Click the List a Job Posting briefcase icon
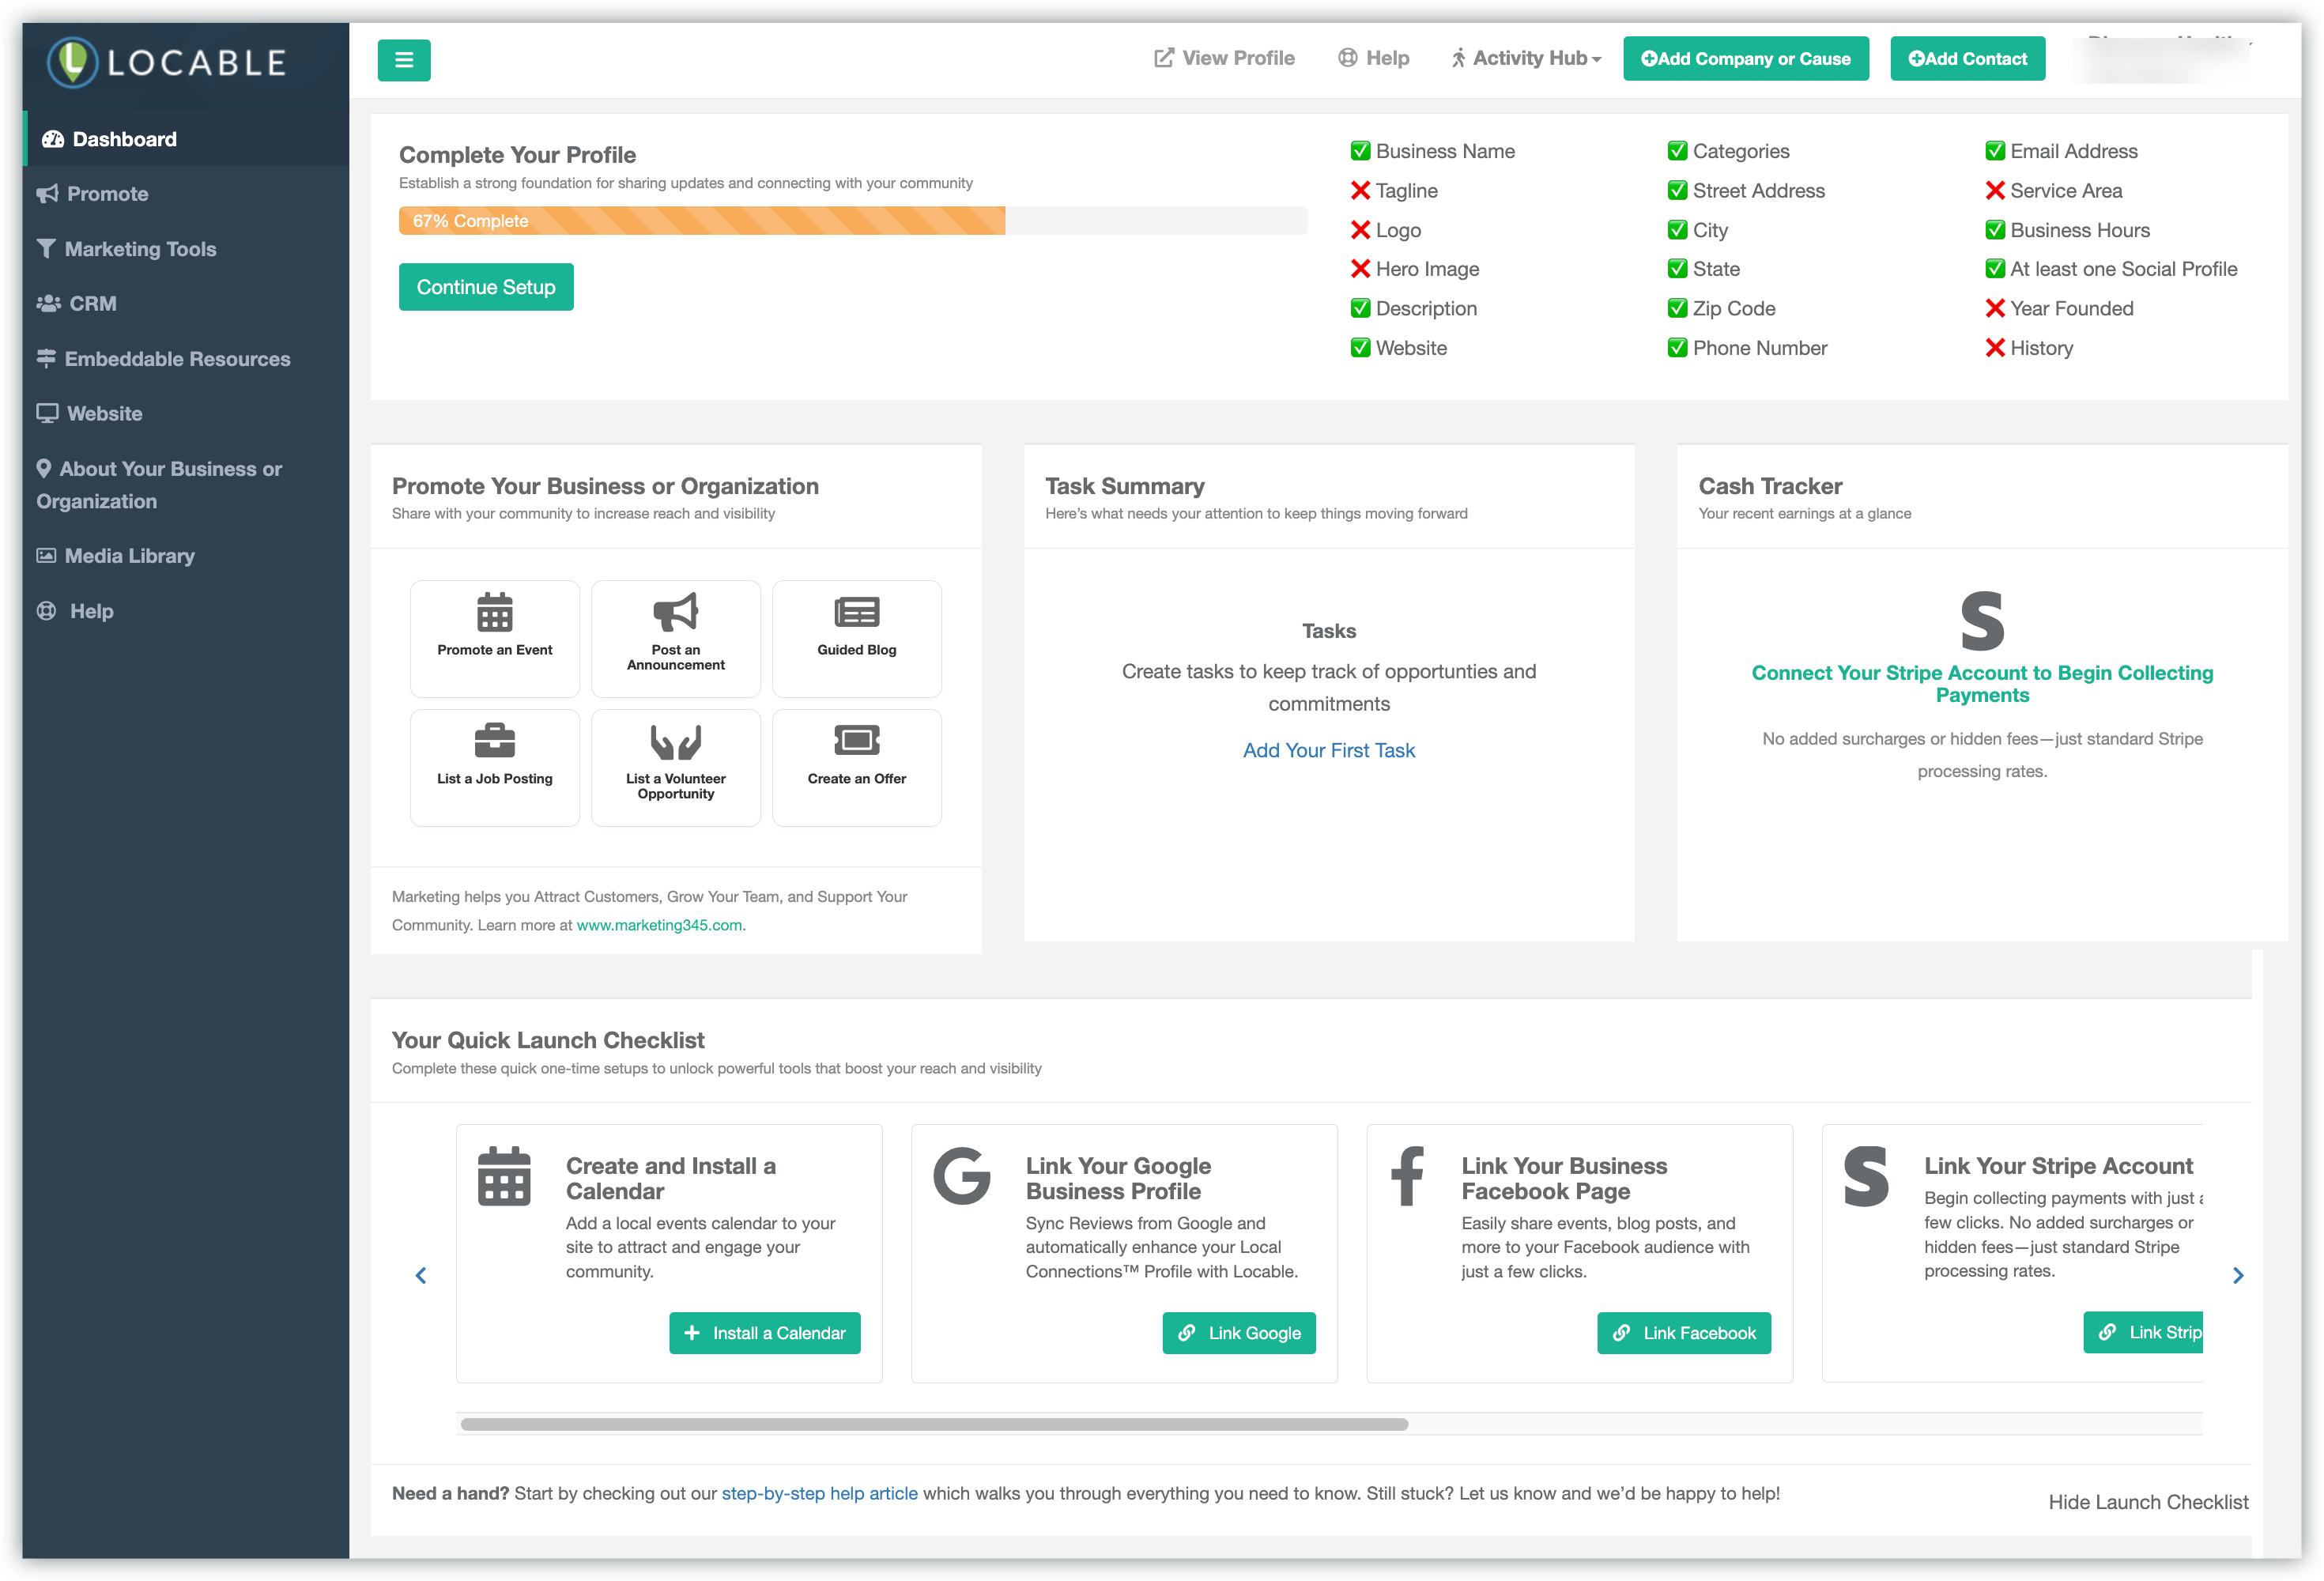Screen dimensions: 2324x1581 point(494,741)
